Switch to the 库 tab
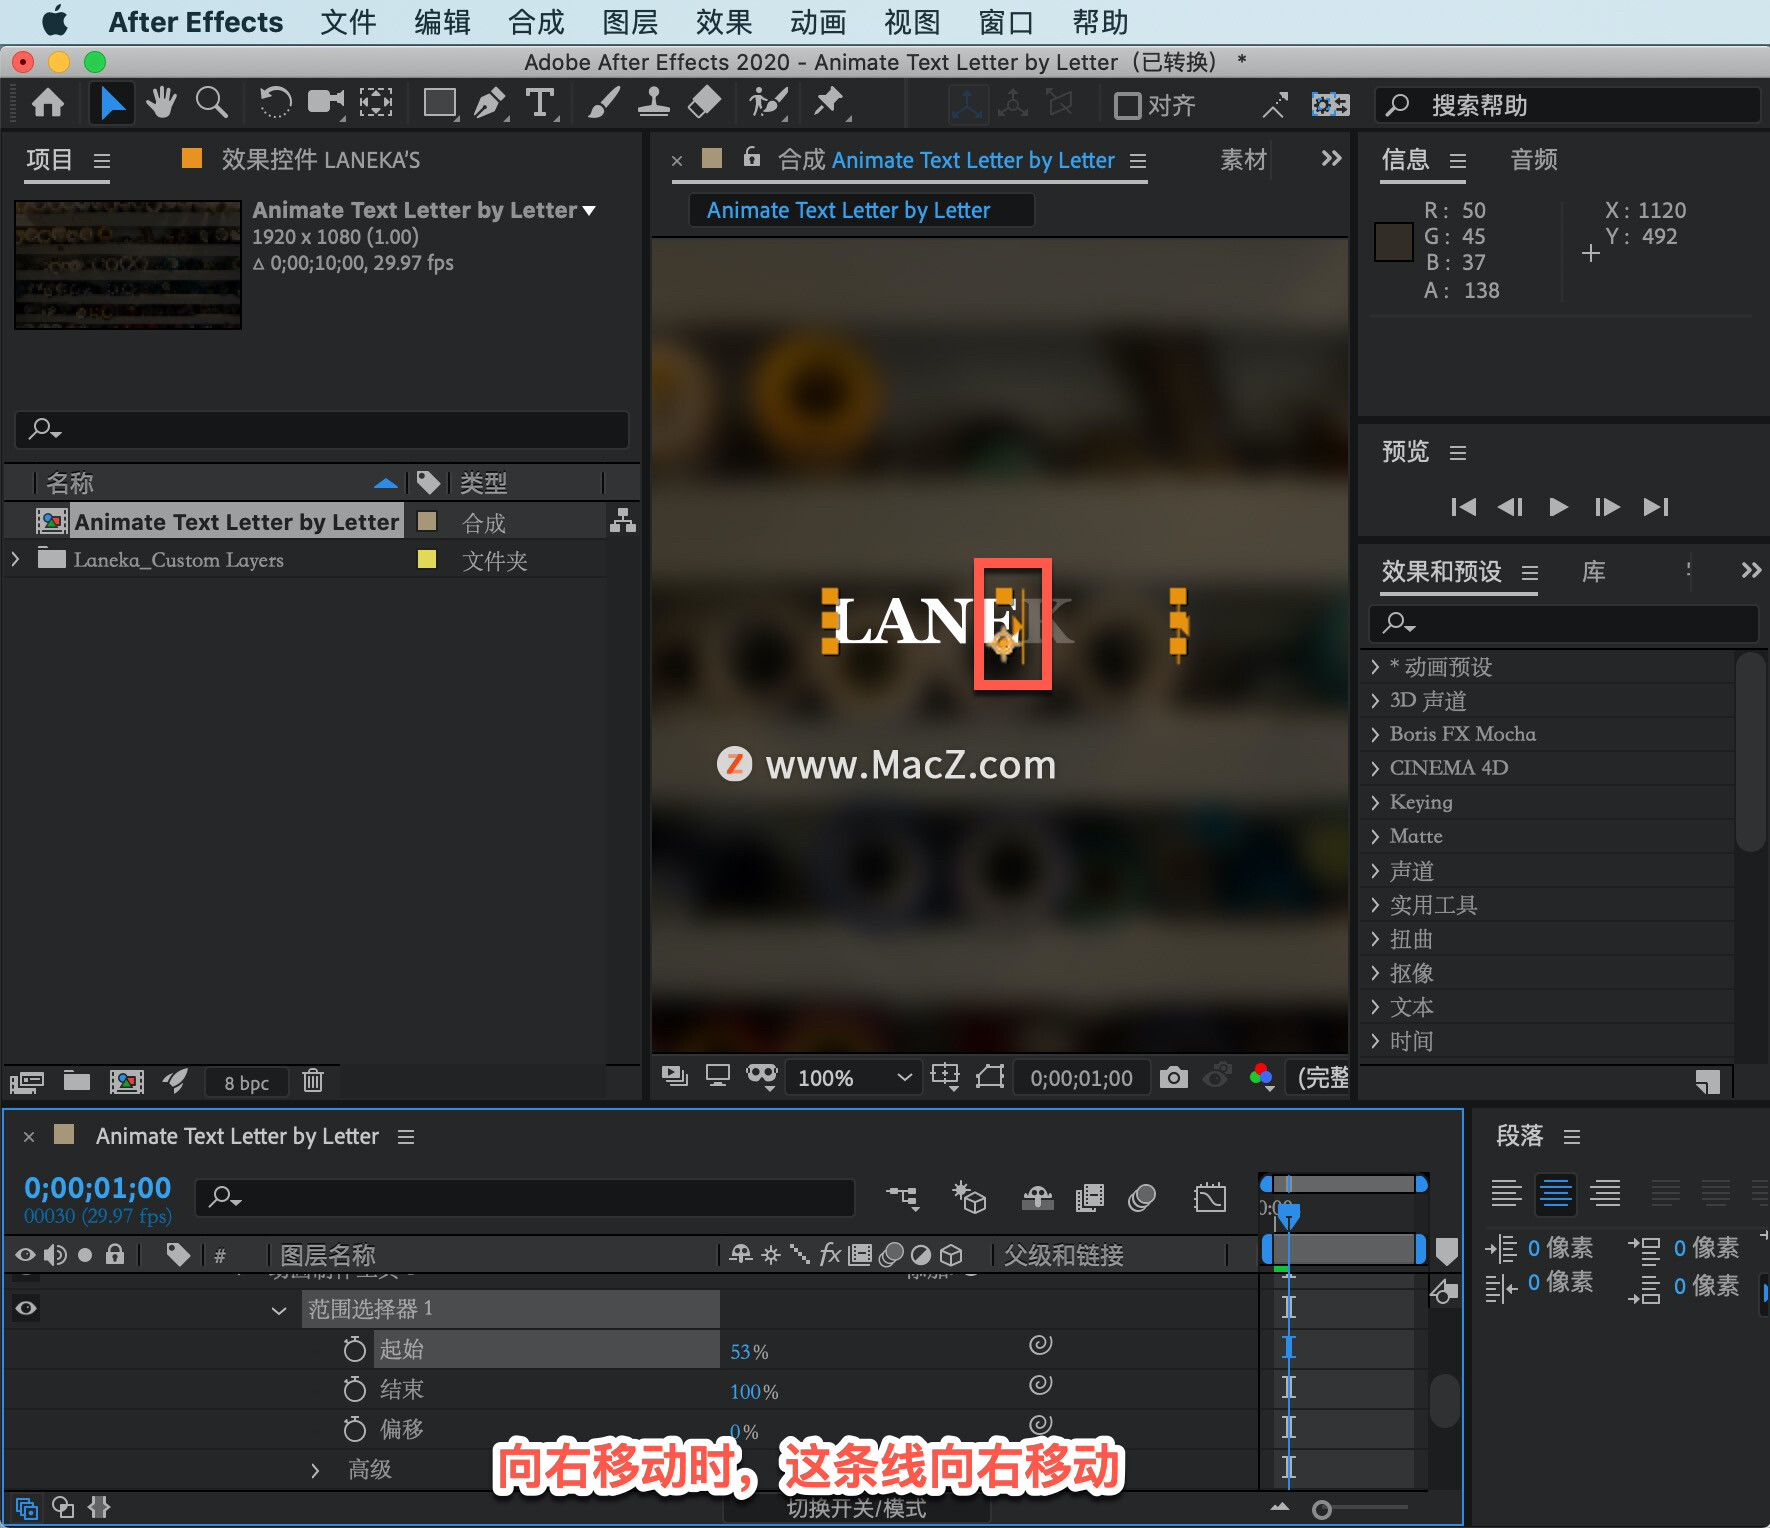Screen dimensions: 1770x1528 1594,572
